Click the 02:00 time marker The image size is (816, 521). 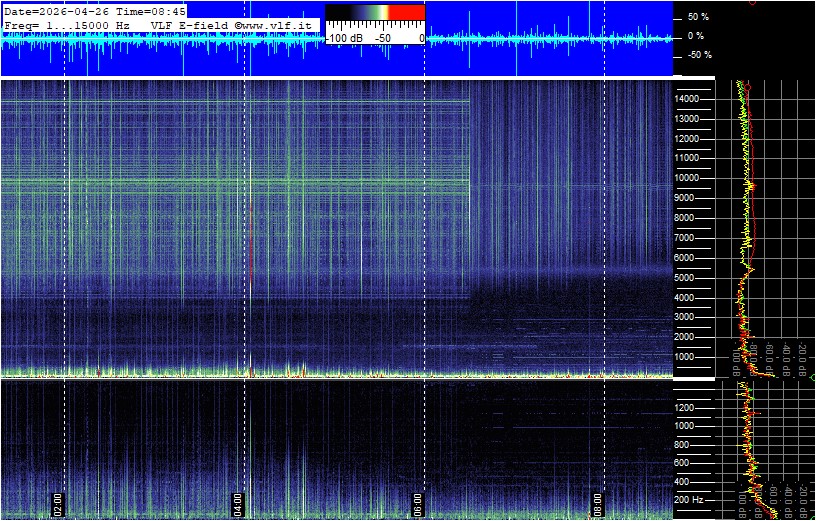point(58,503)
